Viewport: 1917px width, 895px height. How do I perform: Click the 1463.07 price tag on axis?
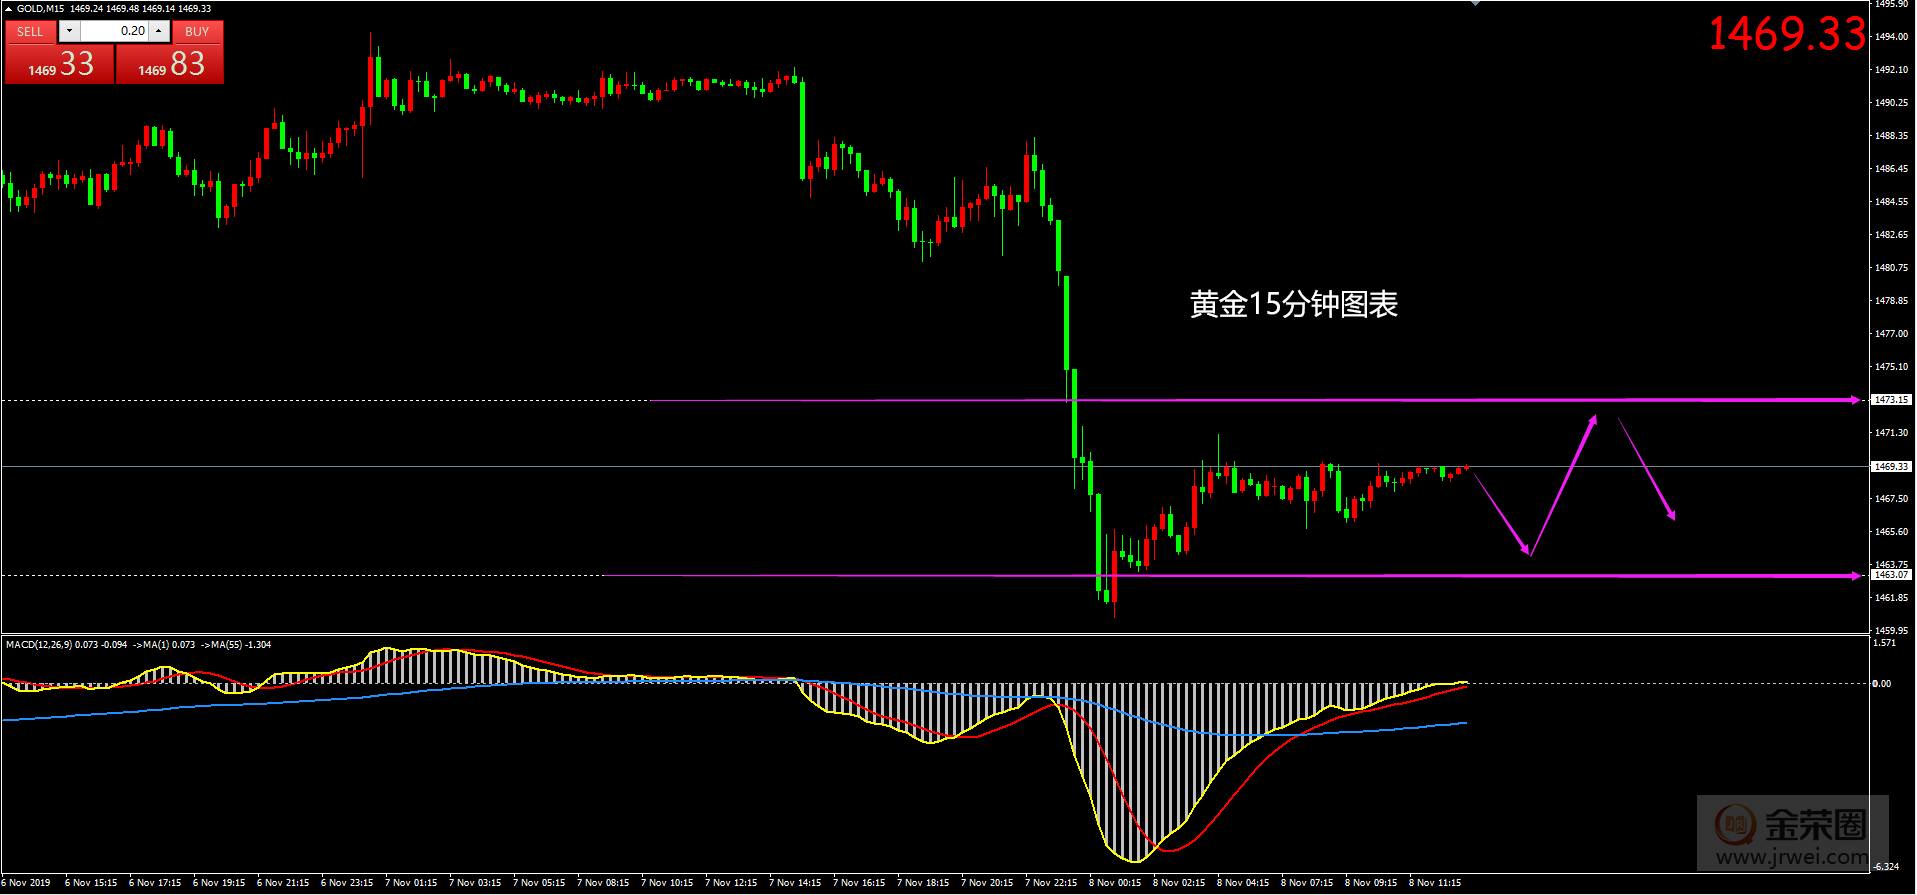tap(1891, 575)
